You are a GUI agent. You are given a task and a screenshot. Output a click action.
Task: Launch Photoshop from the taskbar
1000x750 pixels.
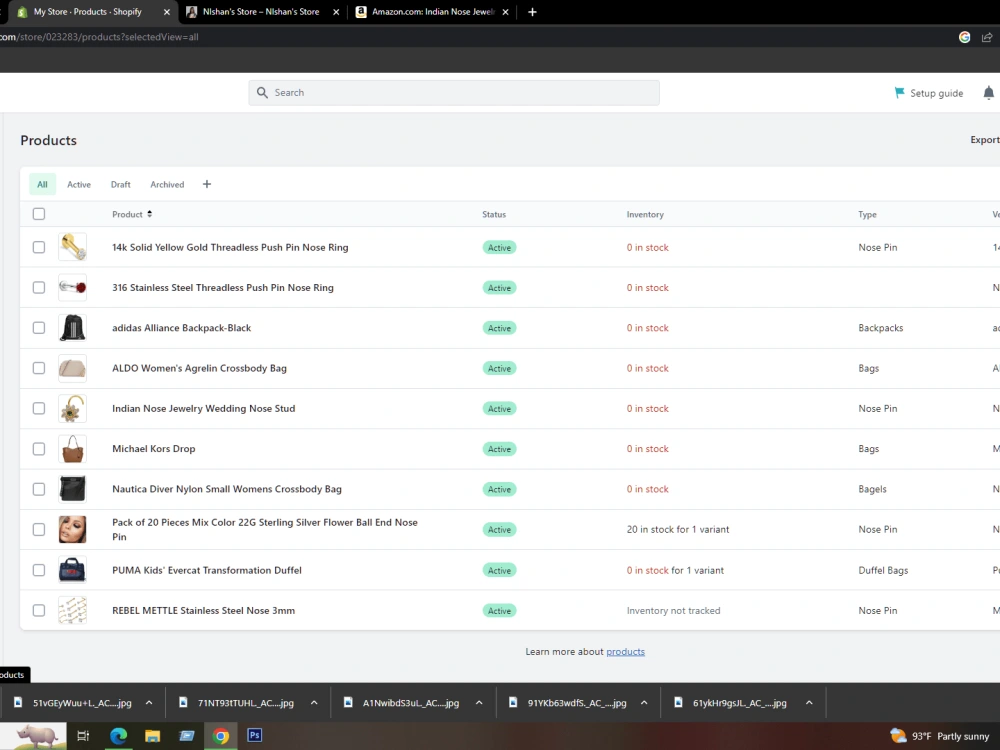click(x=254, y=735)
